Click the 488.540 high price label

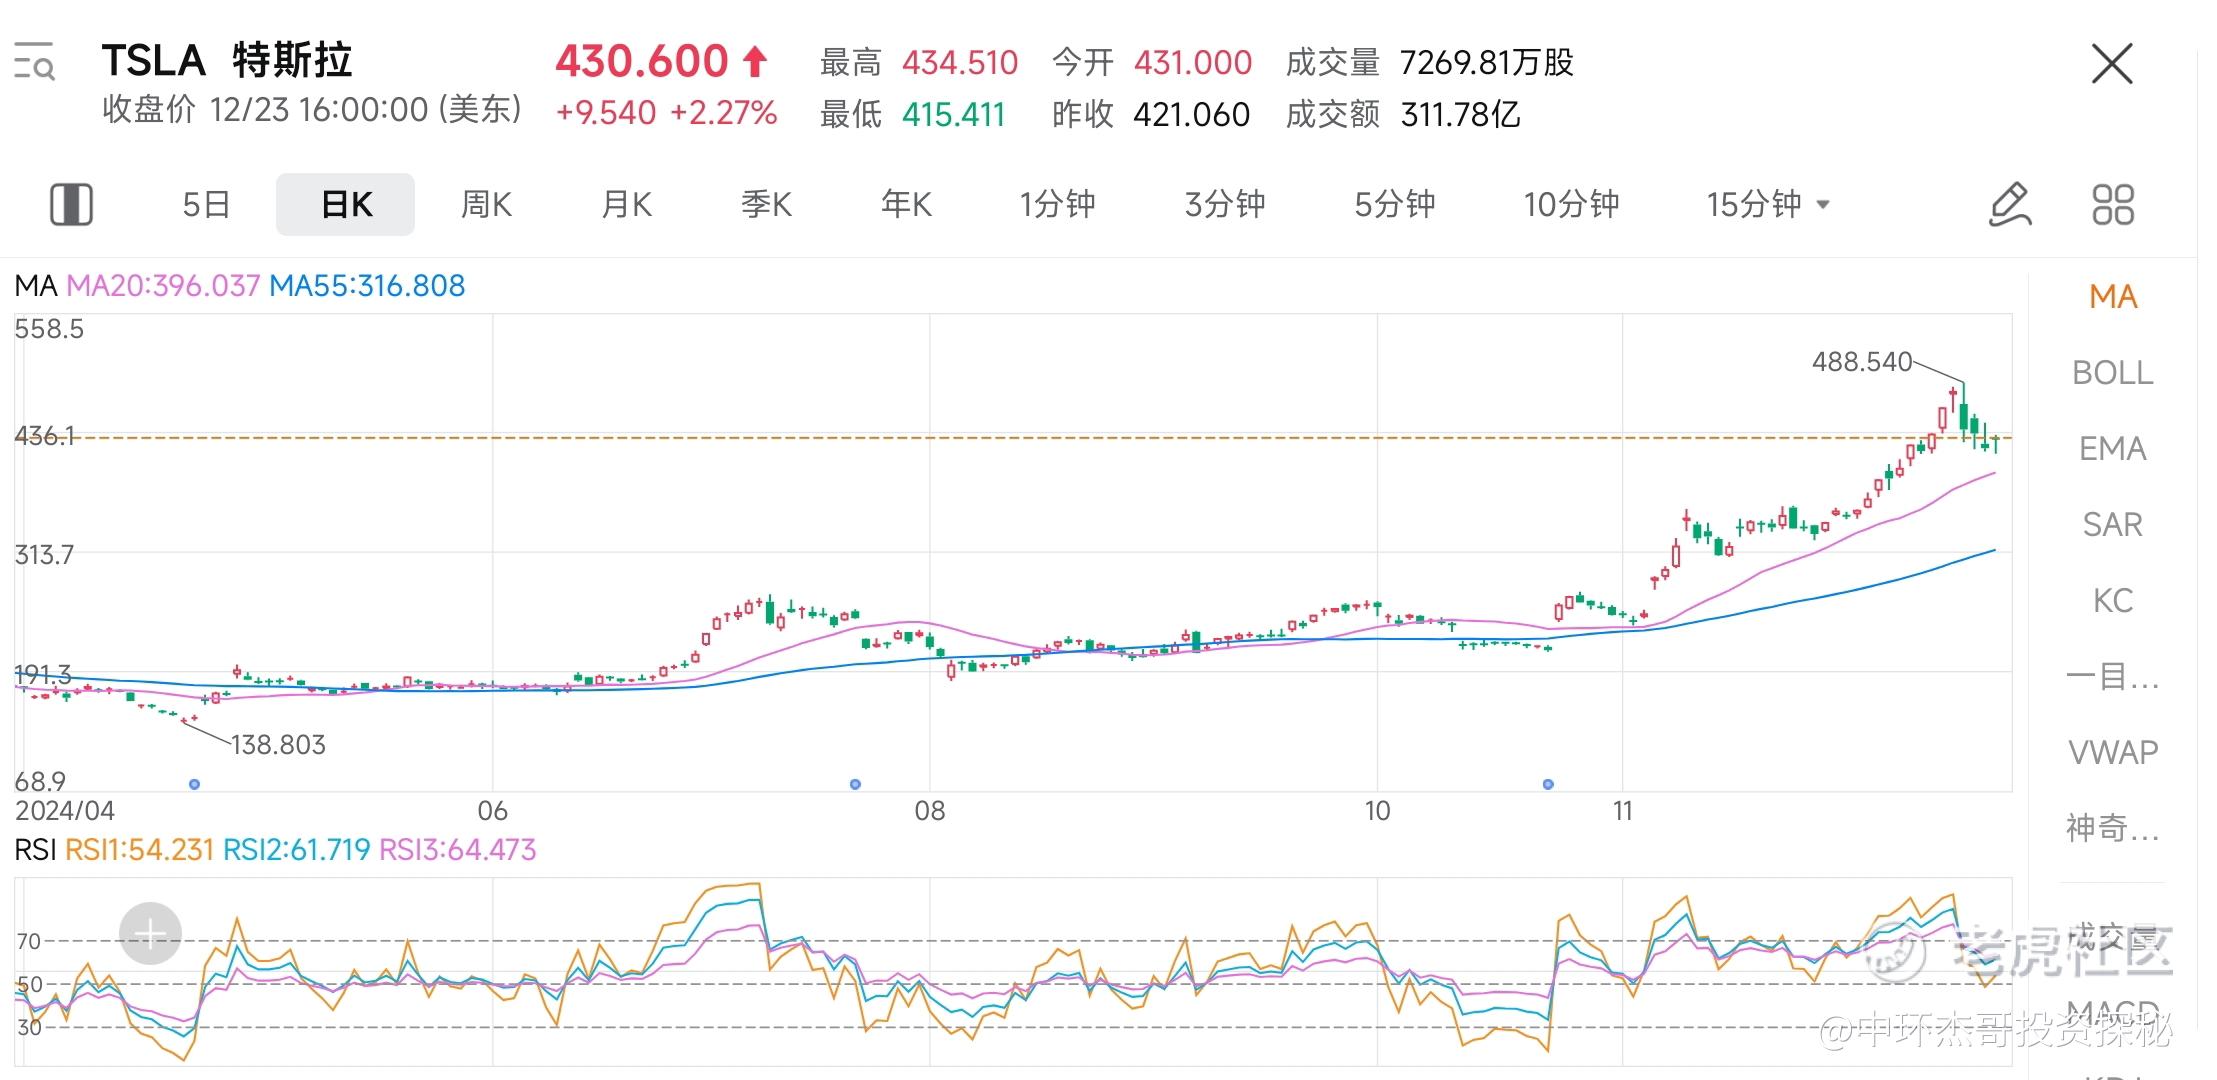(x=1862, y=361)
